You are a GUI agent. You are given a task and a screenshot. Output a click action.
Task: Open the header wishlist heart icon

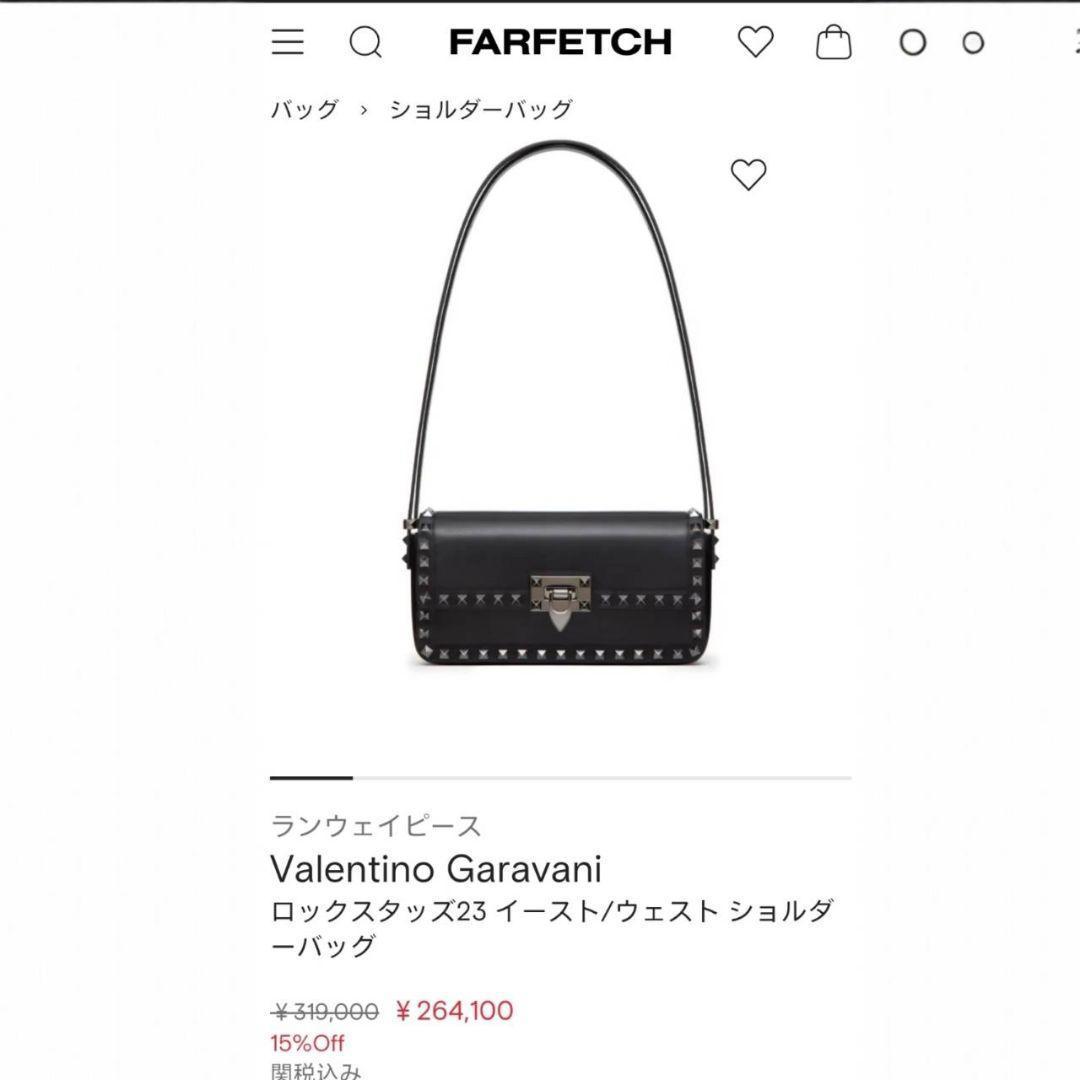(x=756, y=41)
